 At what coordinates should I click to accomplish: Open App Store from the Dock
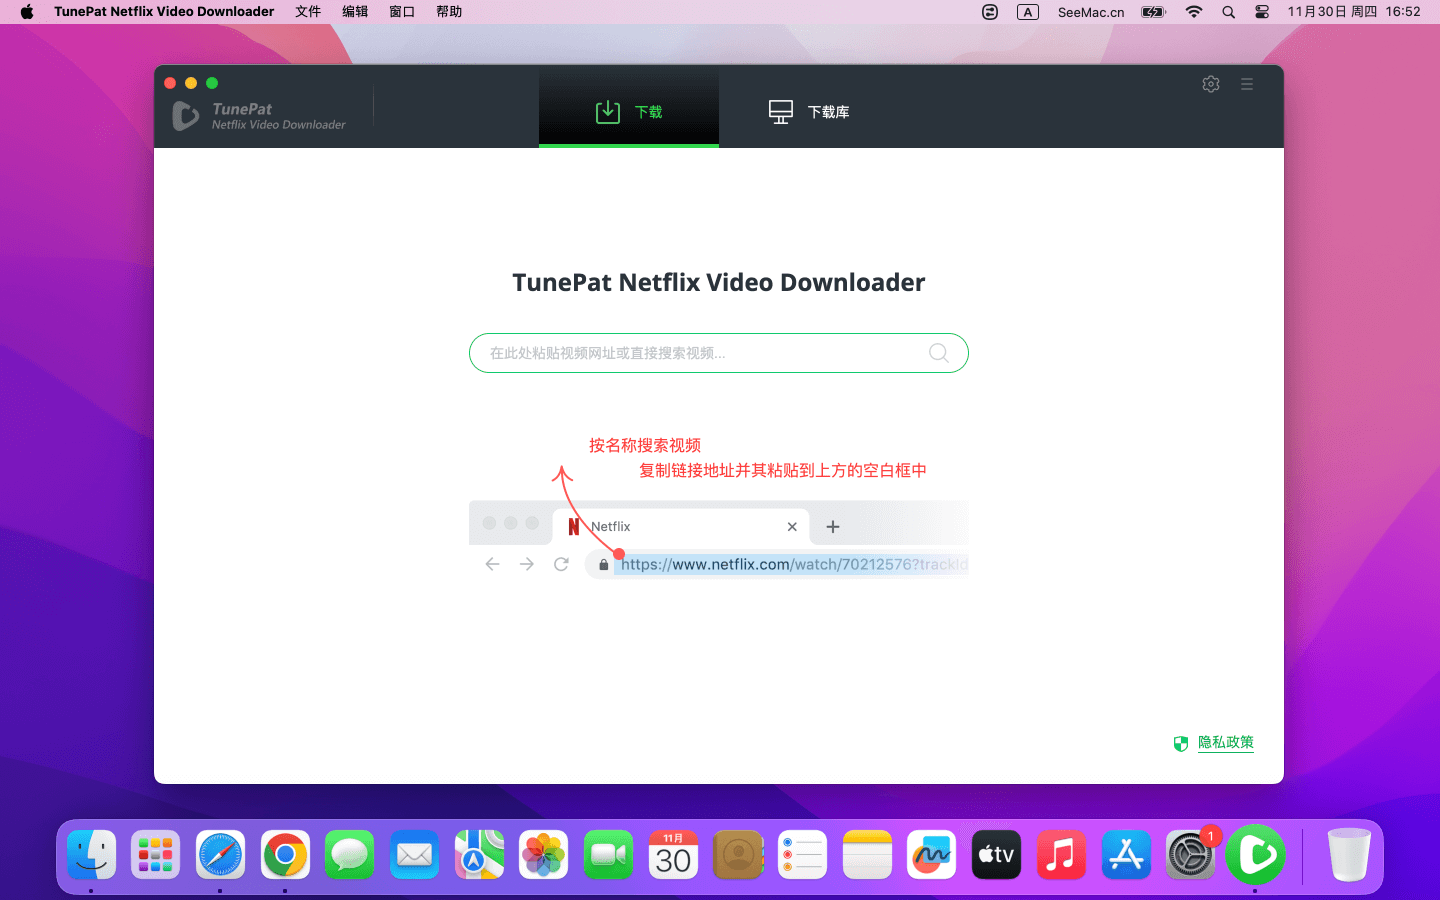click(1126, 855)
